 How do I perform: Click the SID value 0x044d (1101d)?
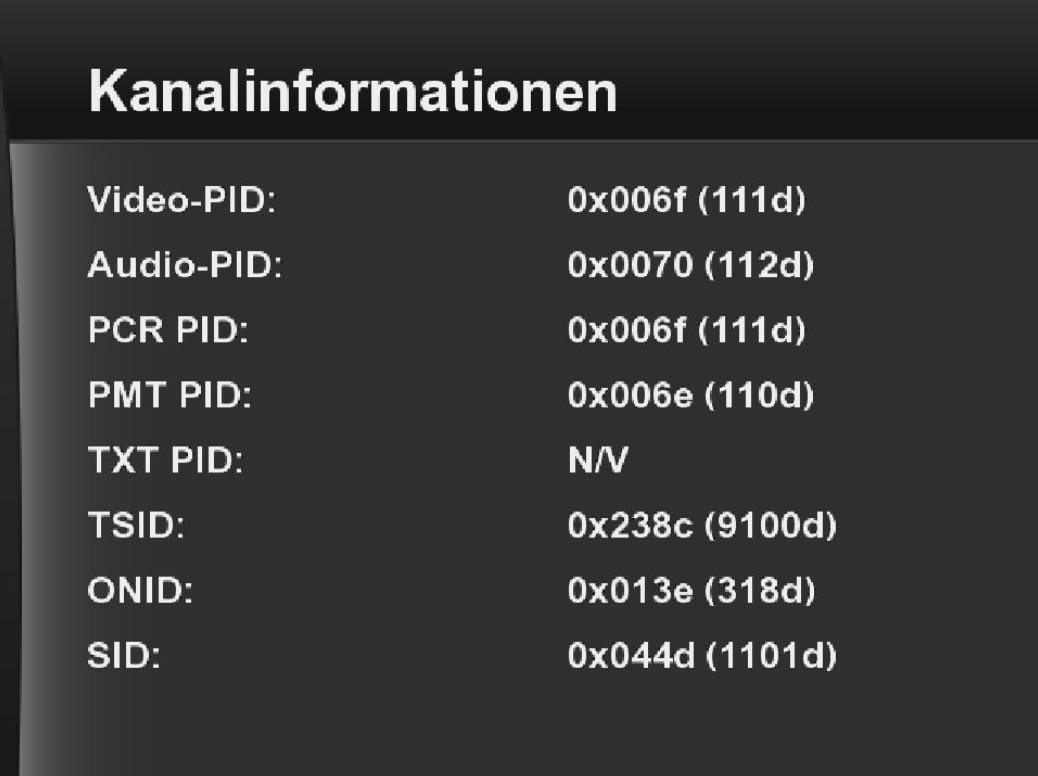point(701,656)
